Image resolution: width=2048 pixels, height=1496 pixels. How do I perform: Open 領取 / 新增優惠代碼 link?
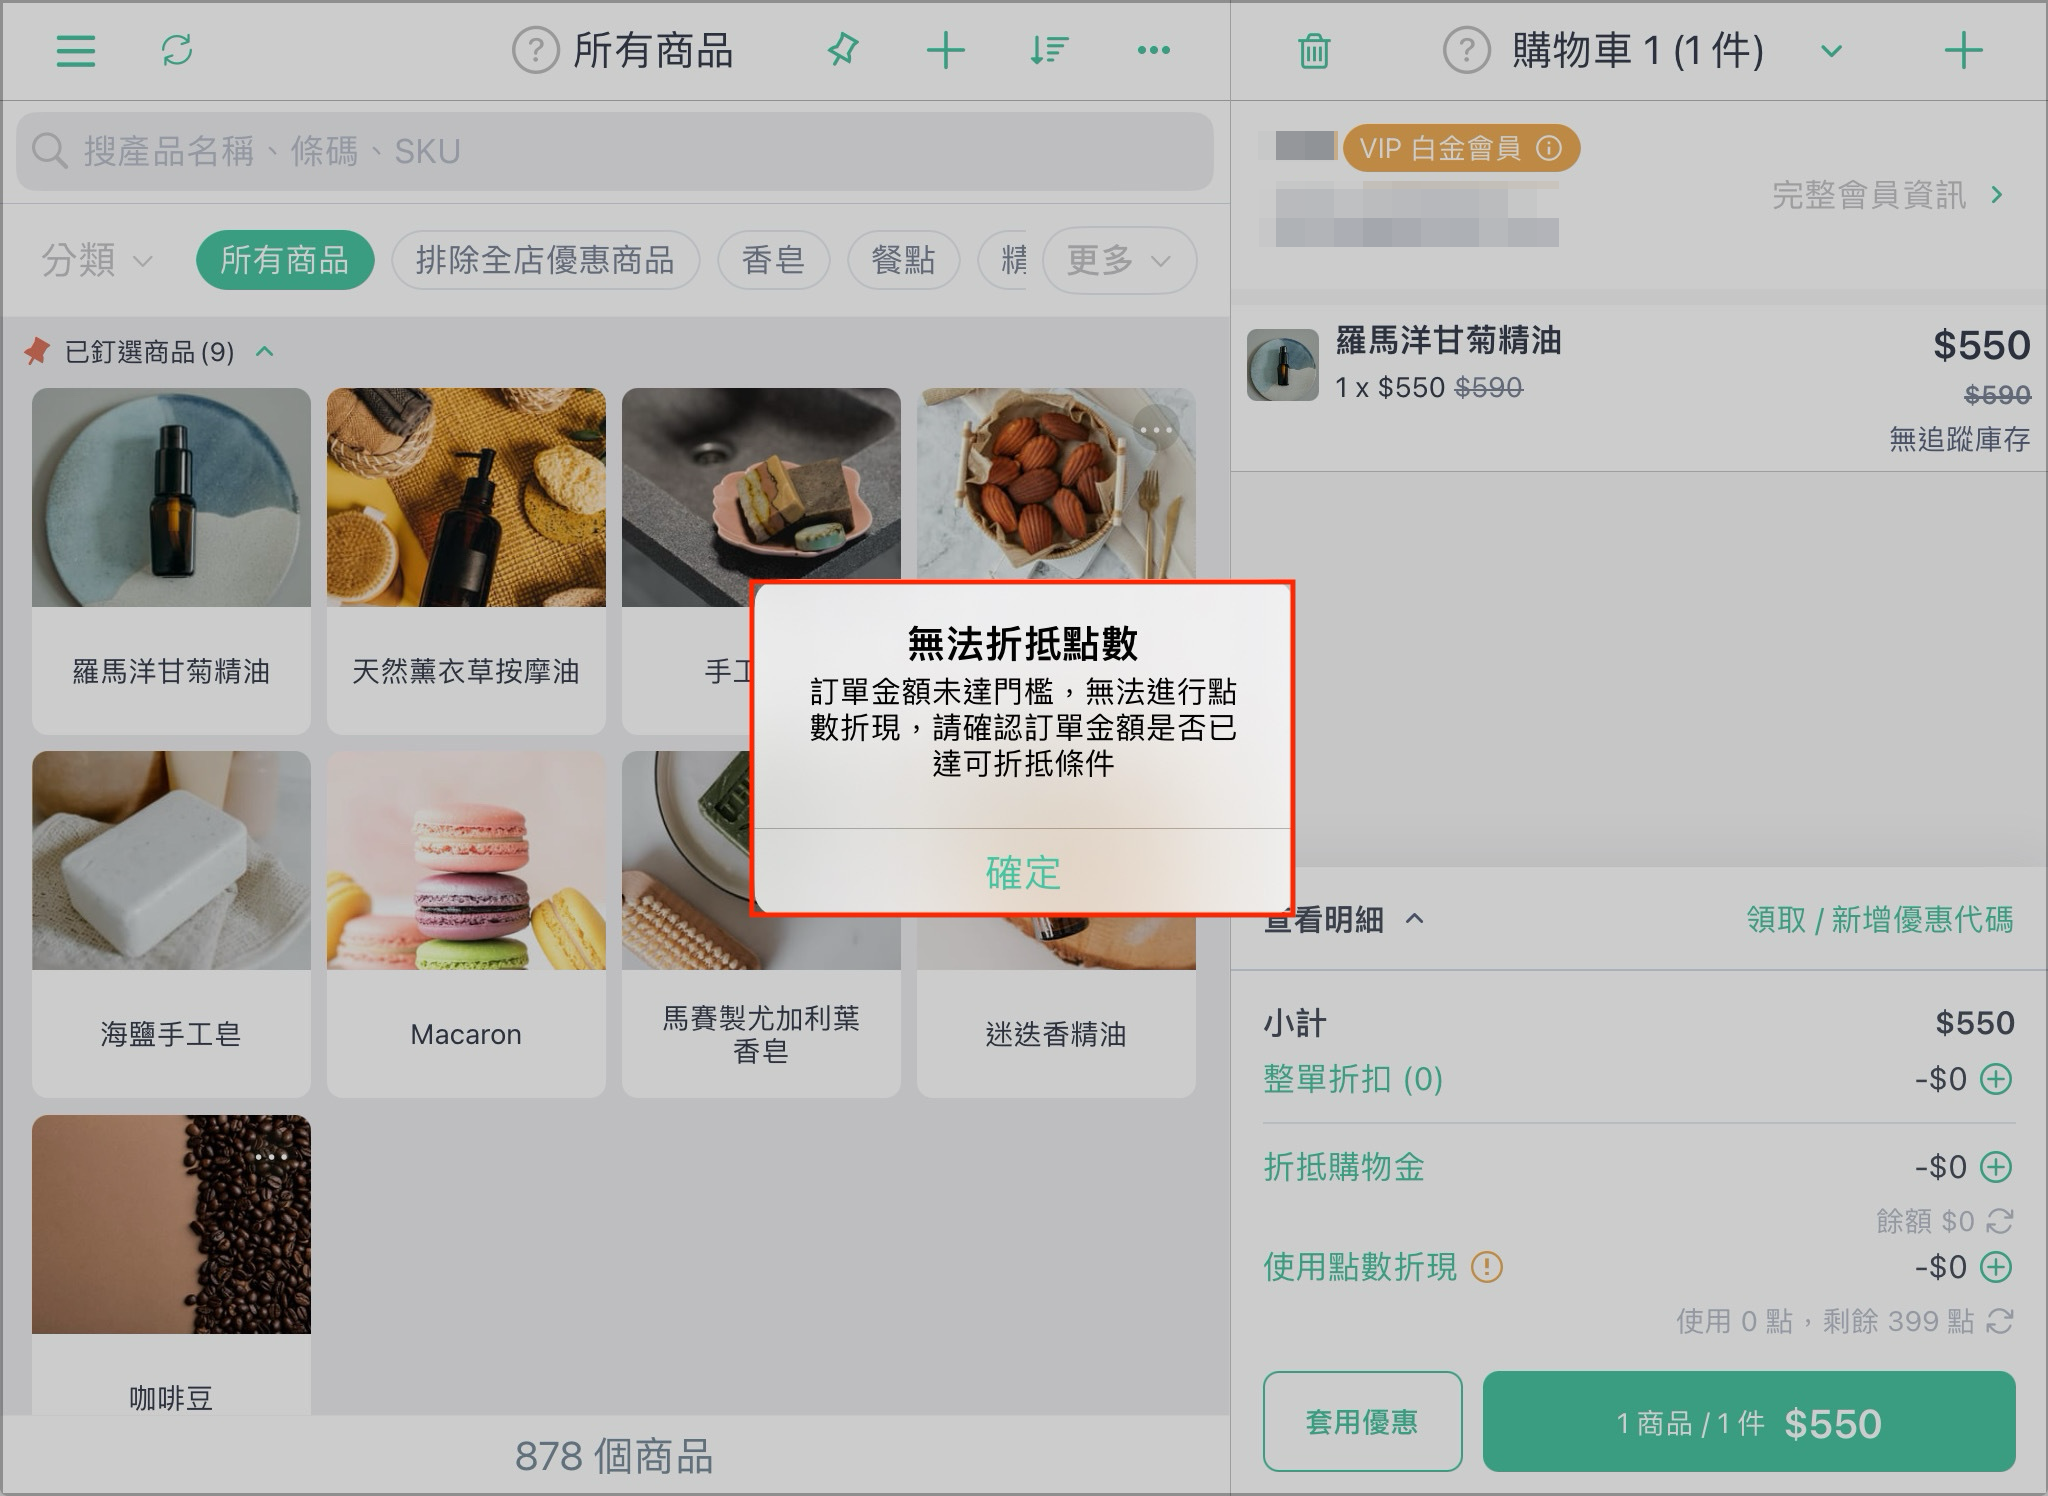pyautogui.click(x=1880, y=919)
